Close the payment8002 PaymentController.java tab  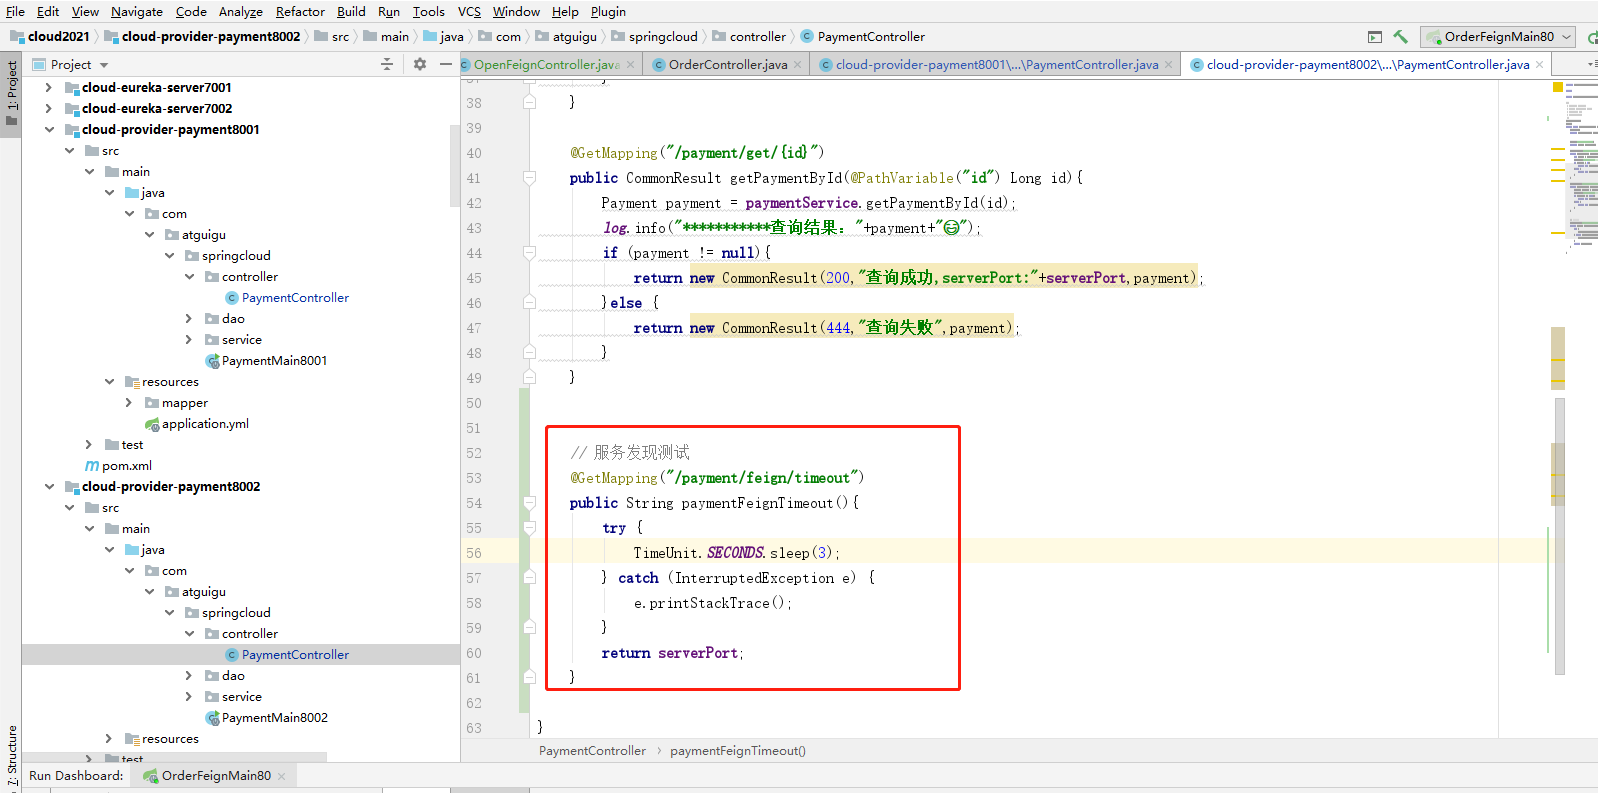tap(1539, 64)
